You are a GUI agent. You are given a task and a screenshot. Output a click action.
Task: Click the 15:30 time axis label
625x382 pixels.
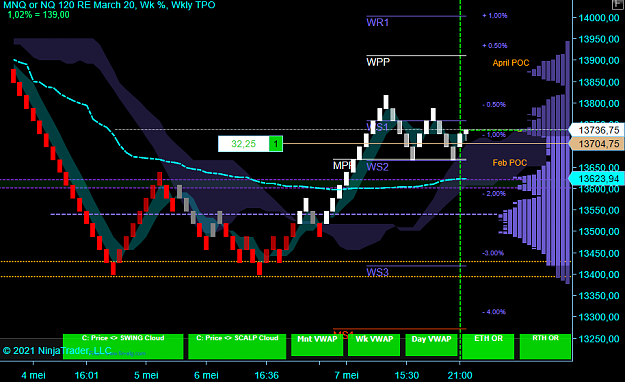coord(407,375)
